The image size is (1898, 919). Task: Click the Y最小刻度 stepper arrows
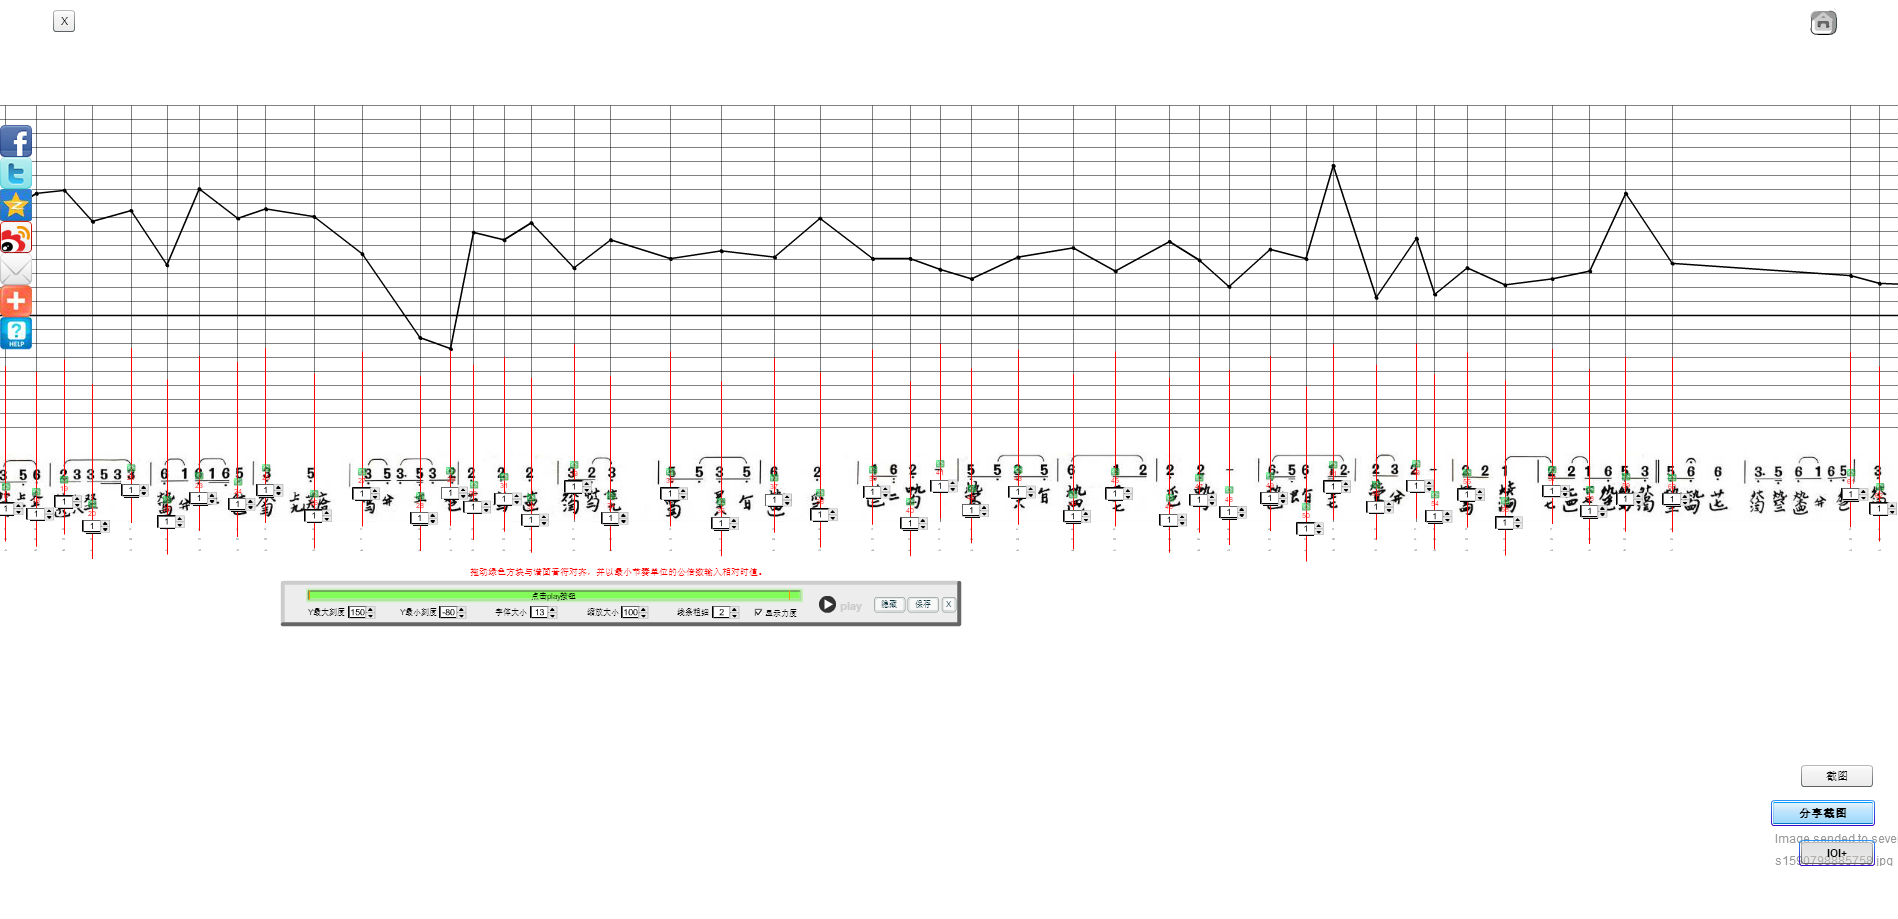(x=462, y=612)
